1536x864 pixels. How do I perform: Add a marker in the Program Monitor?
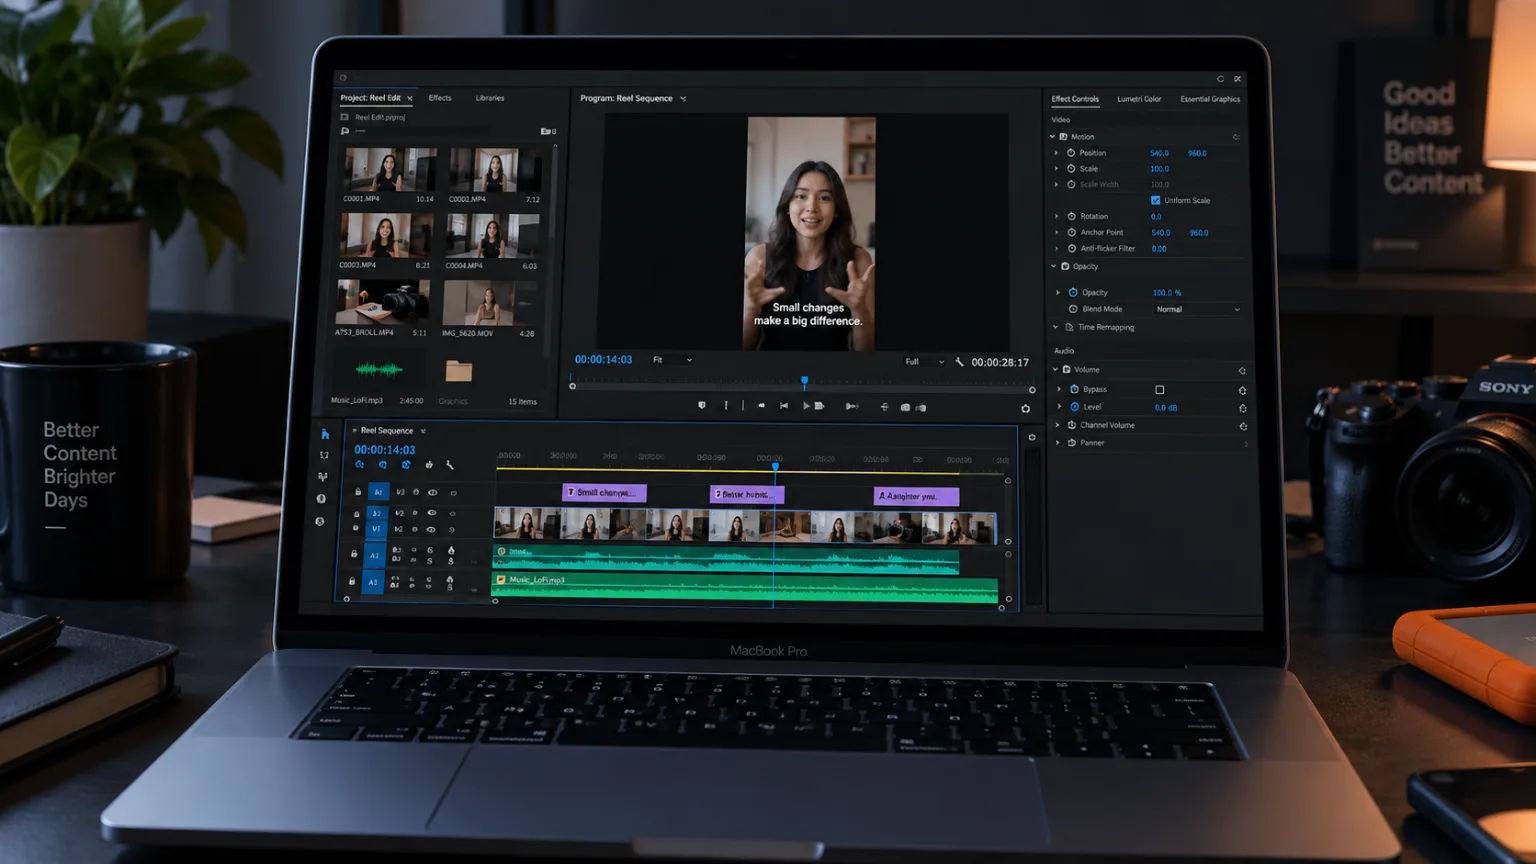(701, 406)
